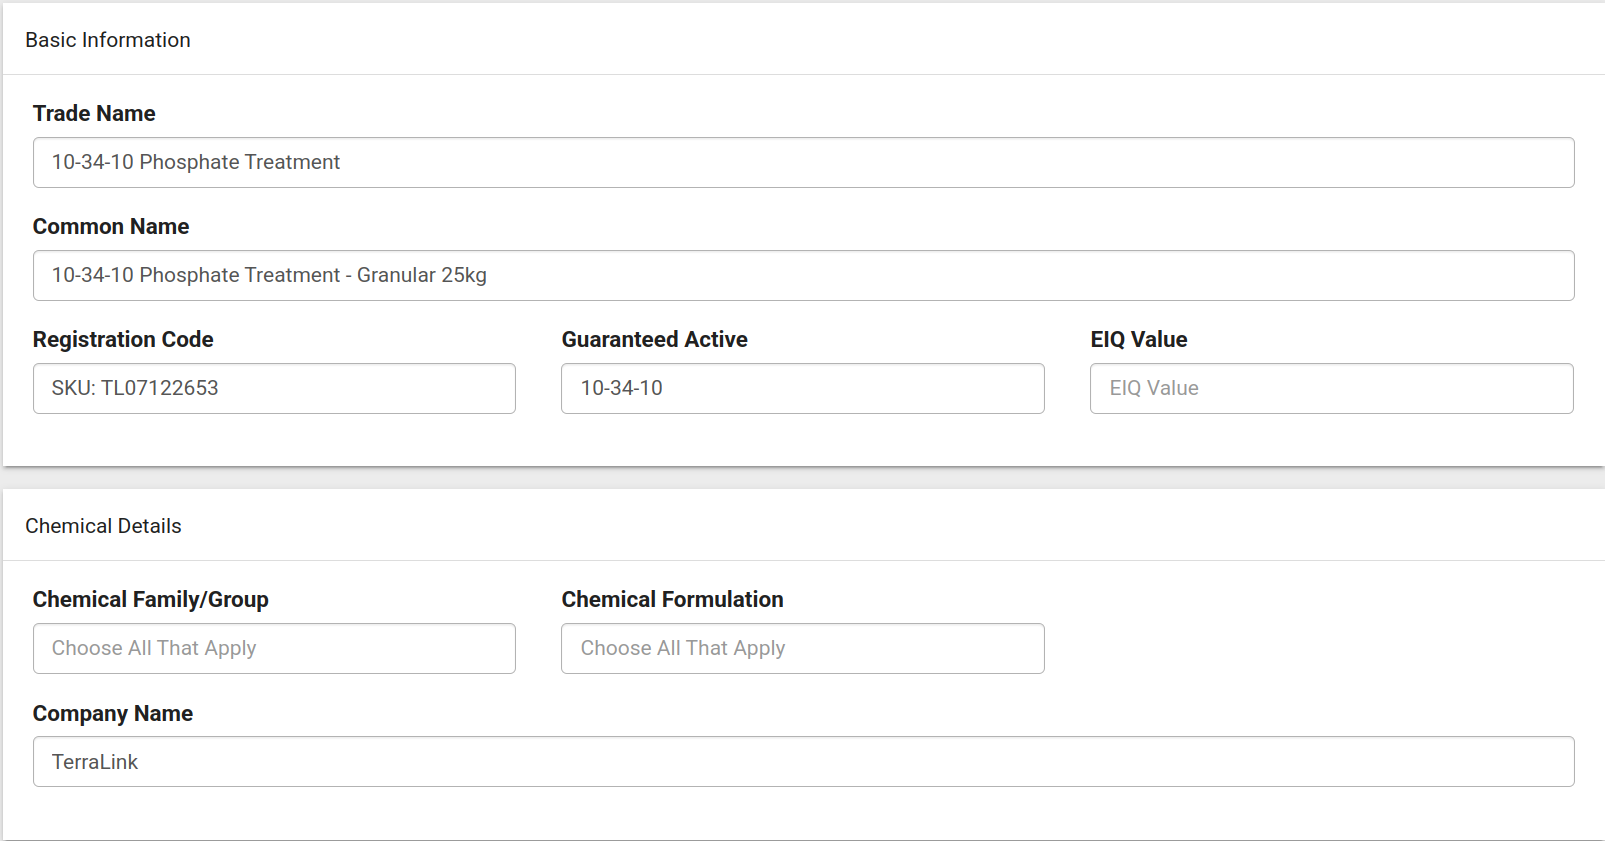The height and width of the screenshot is (841, 1605).
Task: Click the gray divider between the two sections
Action: pyautogui.click(x=803, y=478)
